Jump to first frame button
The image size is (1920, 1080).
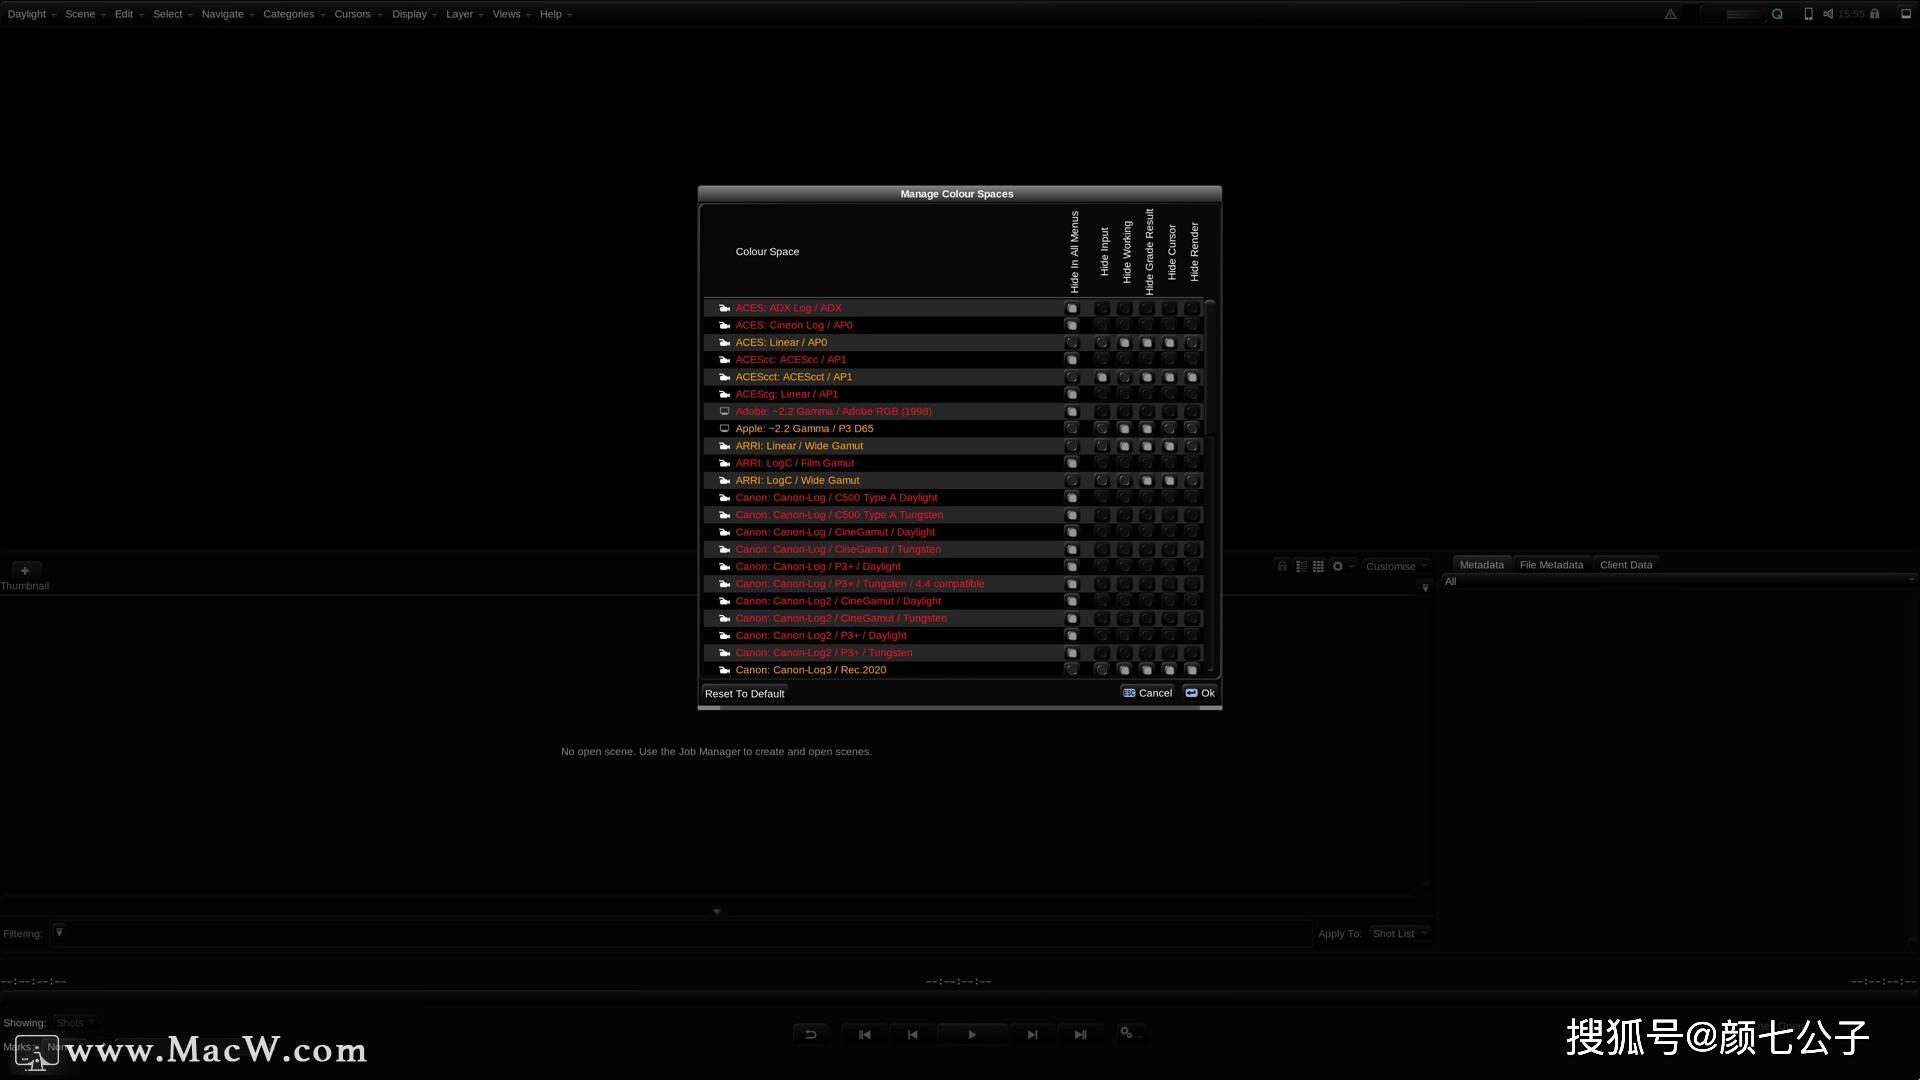point(865,1035)
